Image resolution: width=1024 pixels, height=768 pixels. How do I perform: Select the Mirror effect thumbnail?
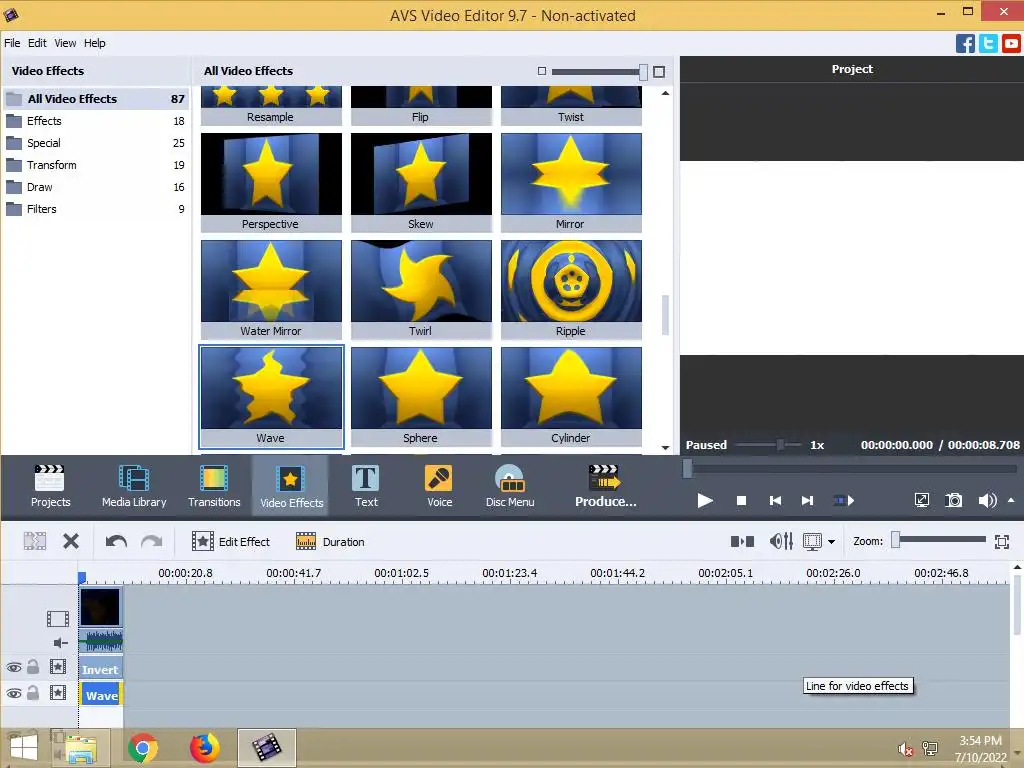(571, 182)
